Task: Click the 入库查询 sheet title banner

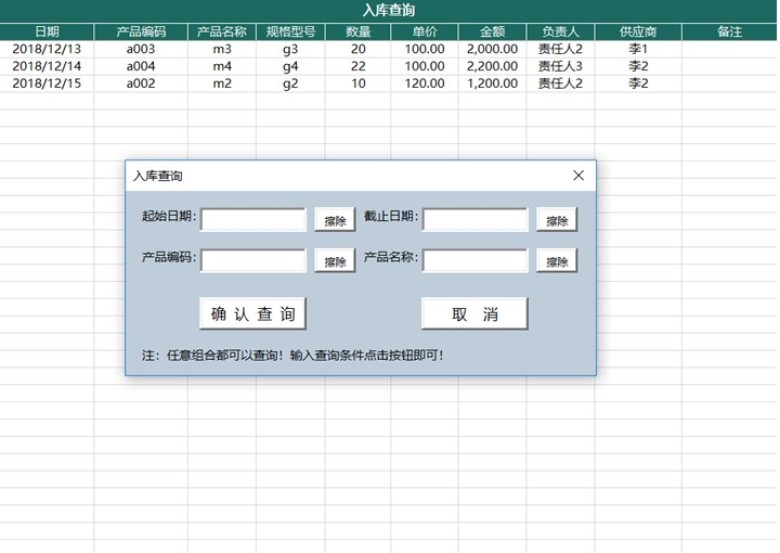Action: point(389,10)
